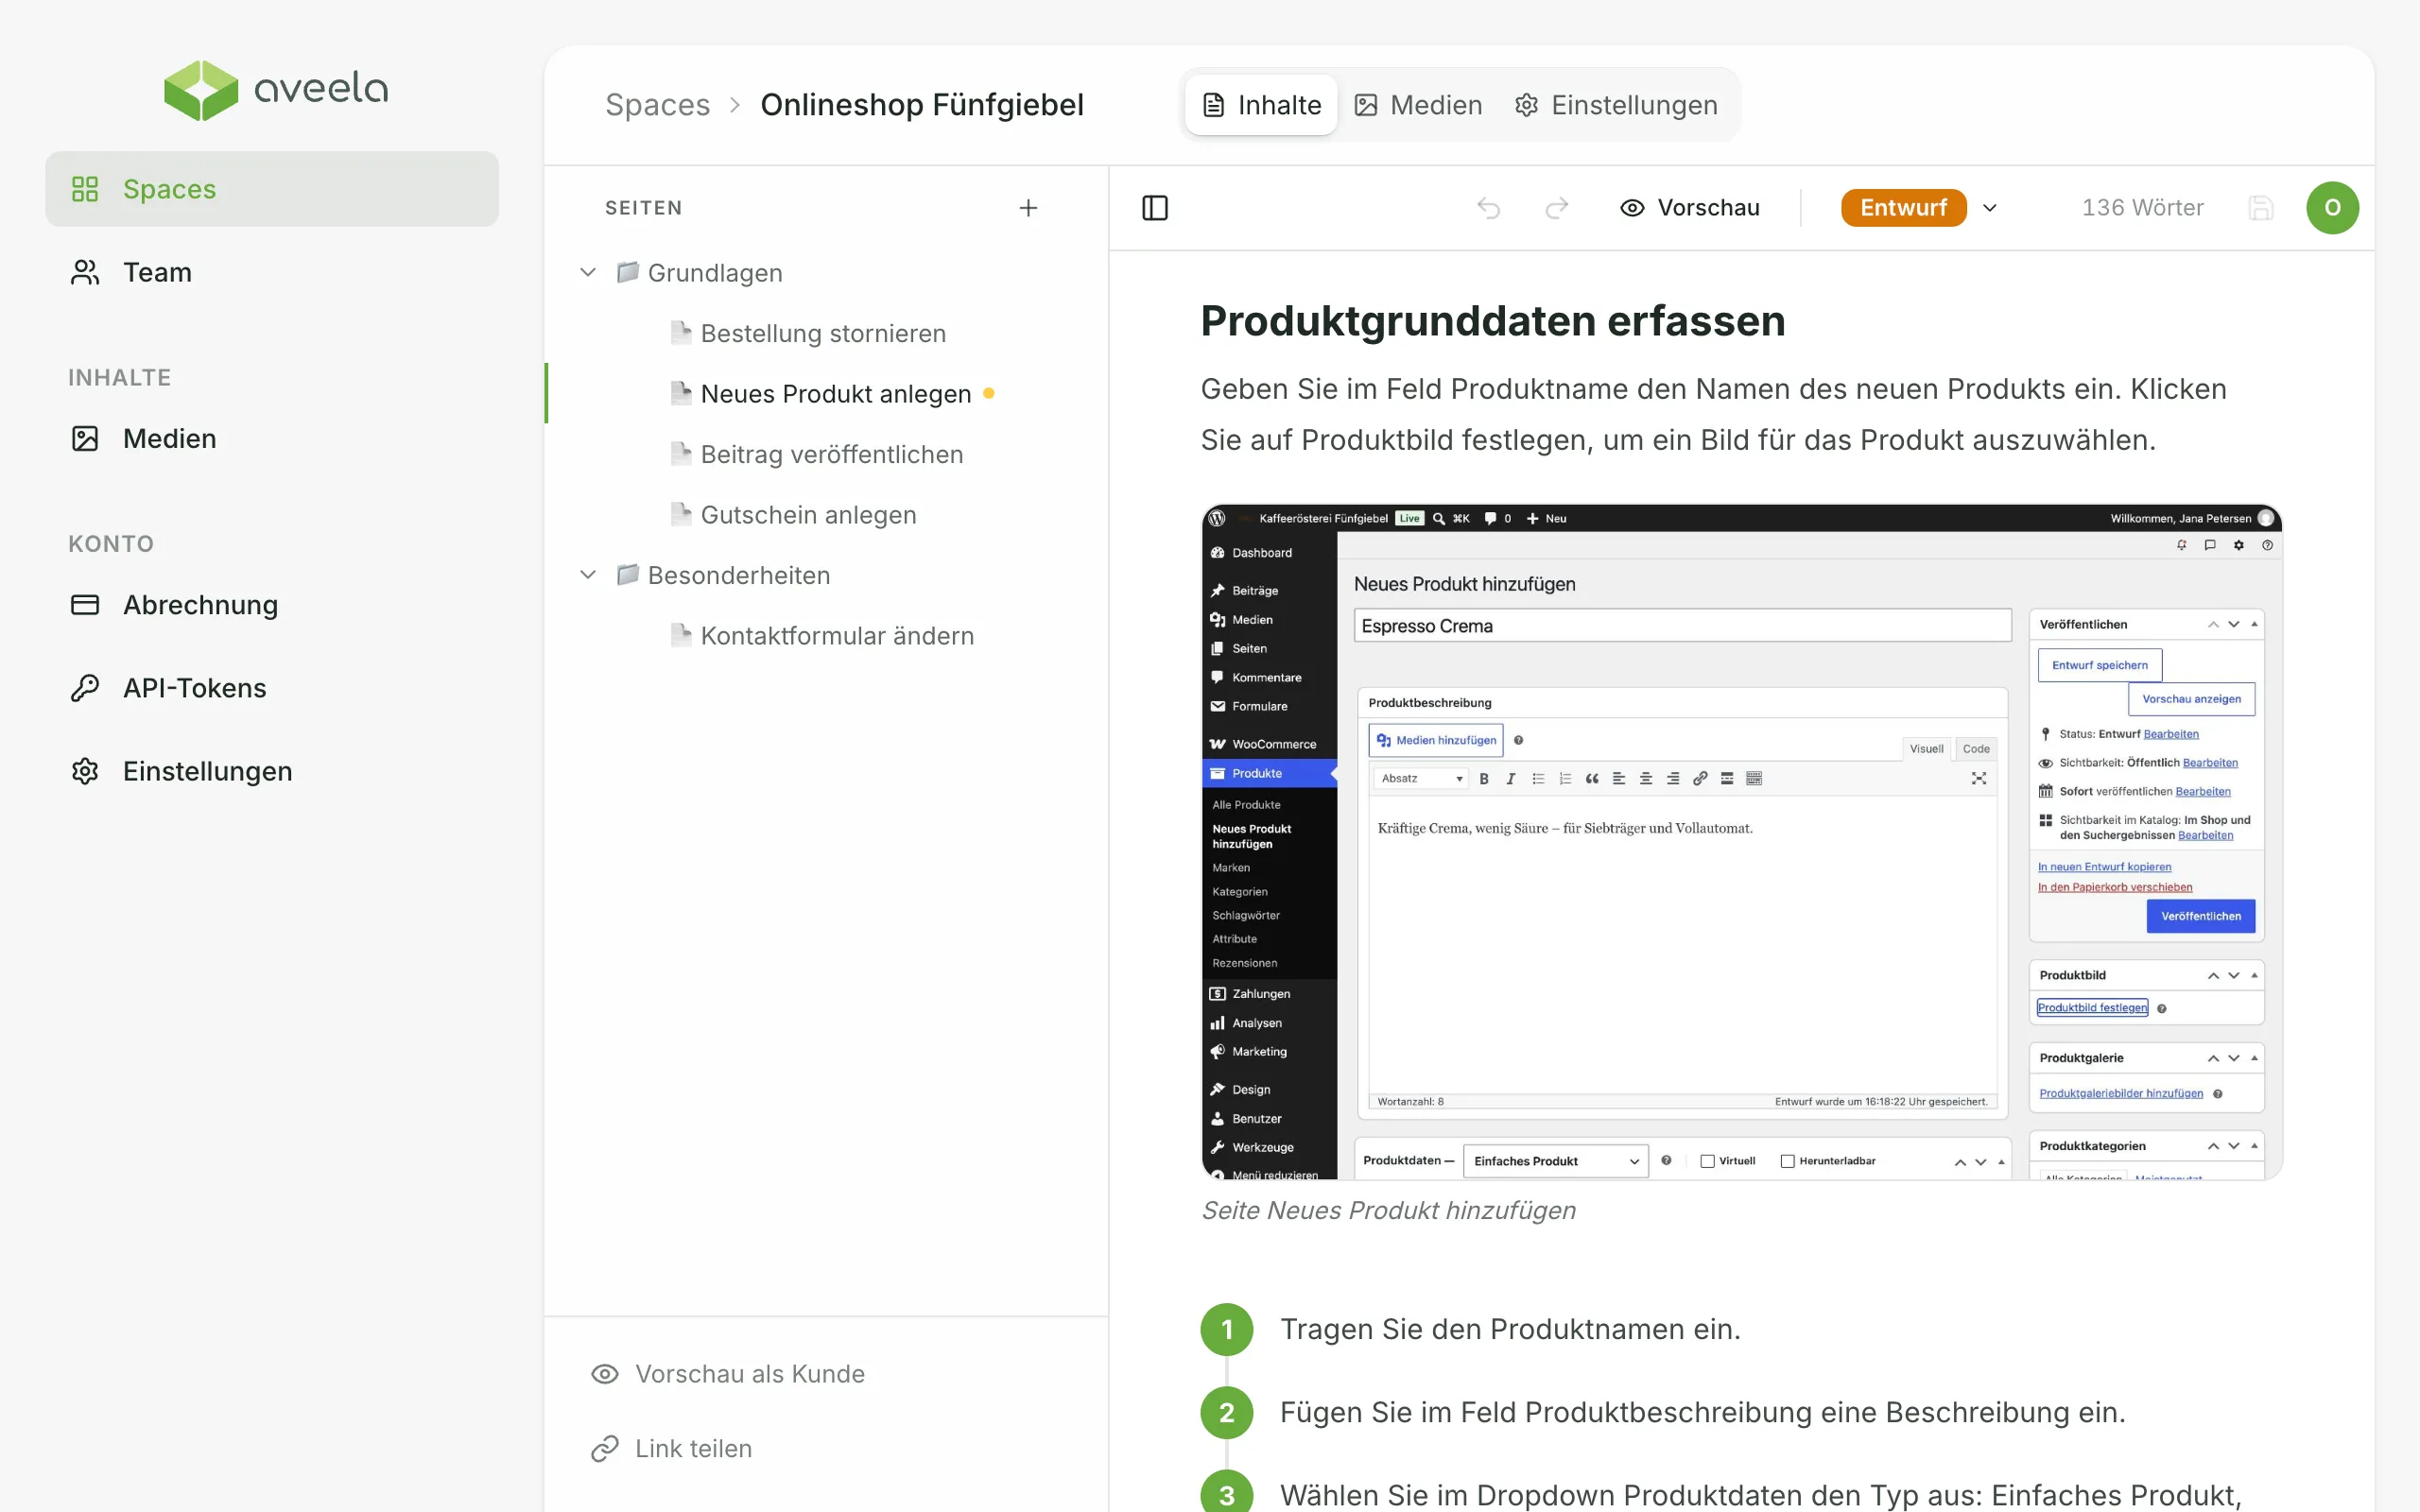Click step text Tragen Sie den Produktnamen ein

click(1510, 1329)
